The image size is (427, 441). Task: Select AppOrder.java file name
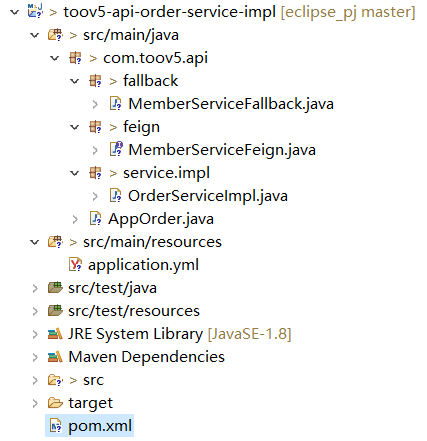pyautogui.click(x=161, y=219)
